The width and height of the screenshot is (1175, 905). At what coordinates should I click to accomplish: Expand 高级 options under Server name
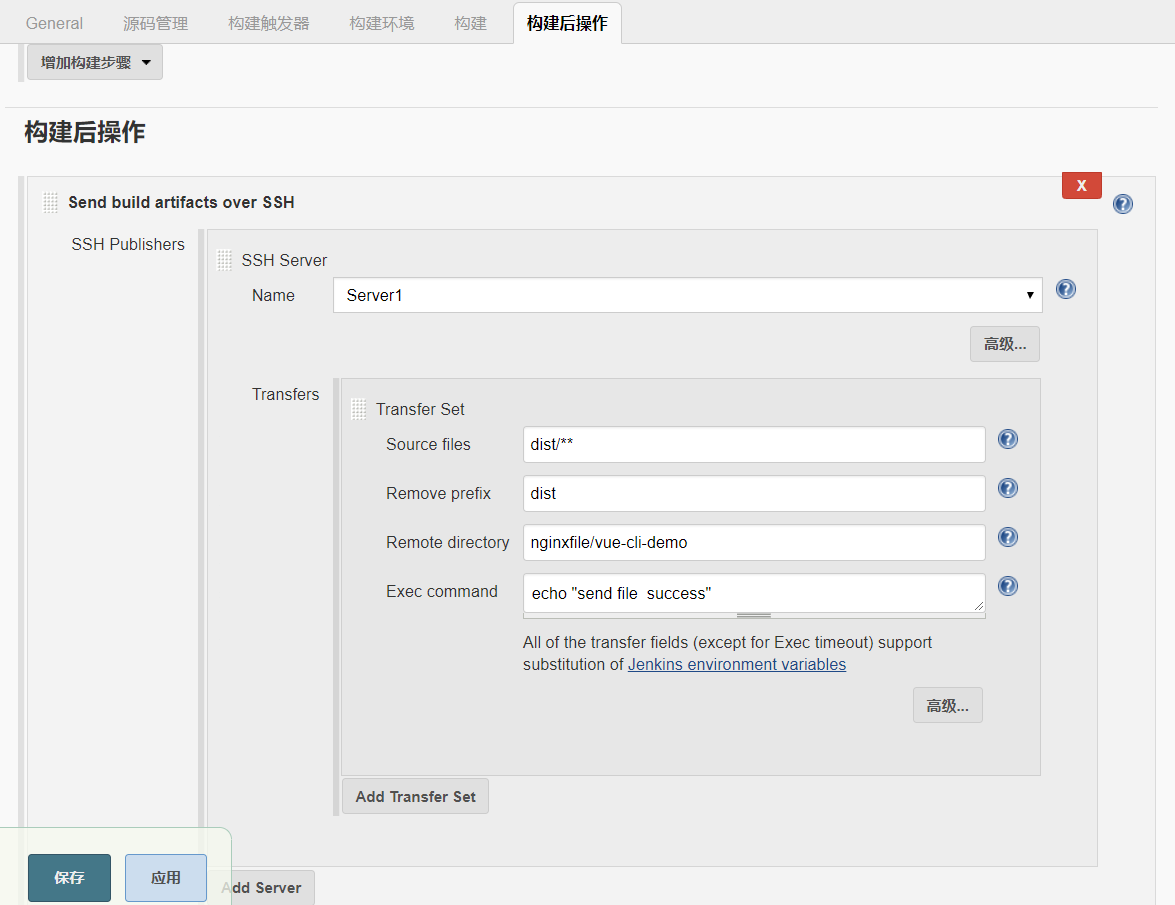1004,344
